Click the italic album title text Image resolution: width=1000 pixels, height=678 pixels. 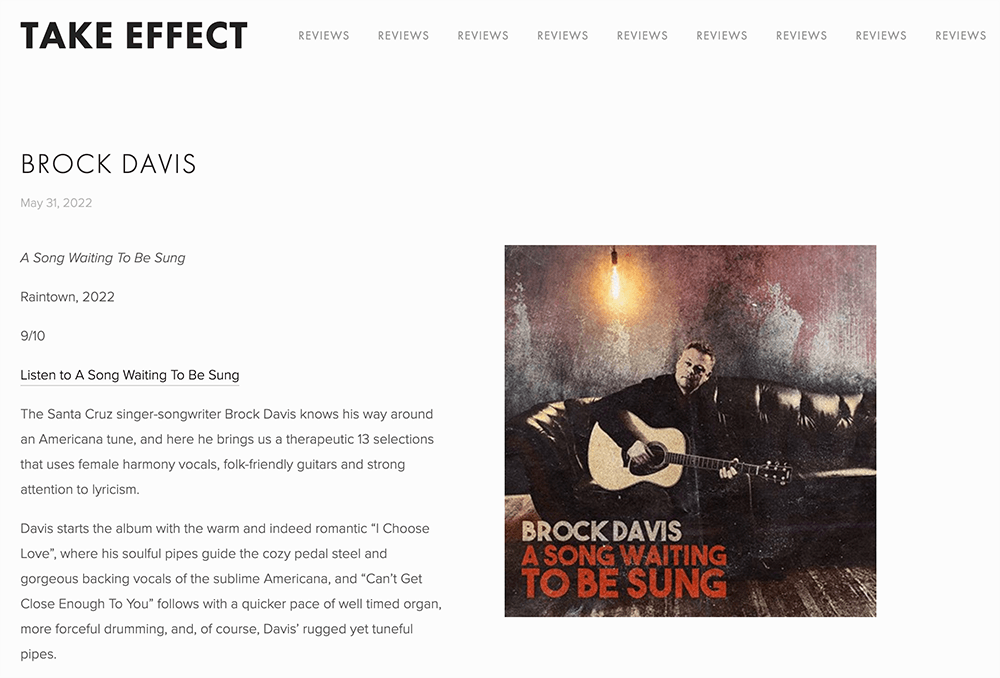103,258
